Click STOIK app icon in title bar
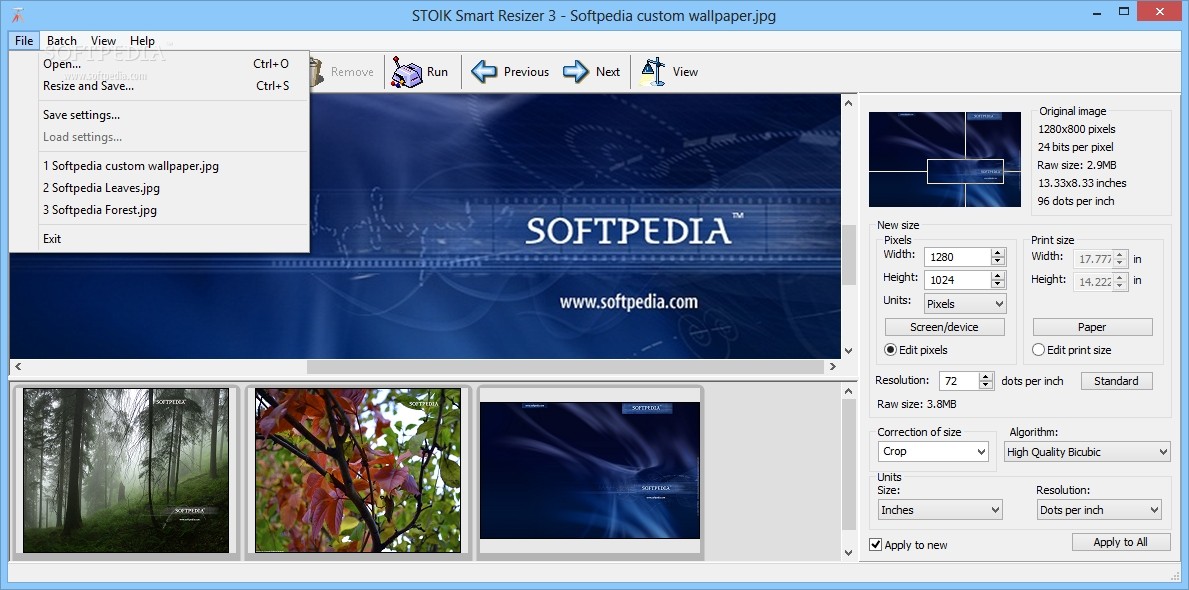 point(18,14)
